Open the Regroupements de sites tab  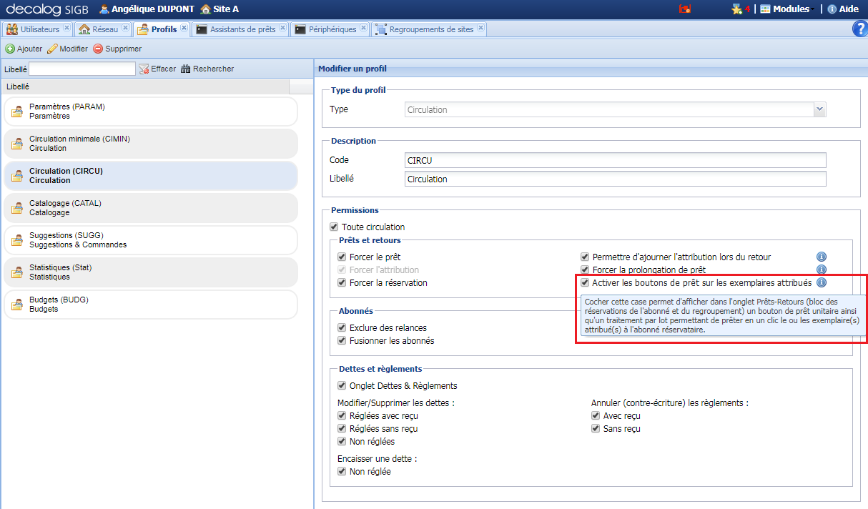click(x=427, y=29)
